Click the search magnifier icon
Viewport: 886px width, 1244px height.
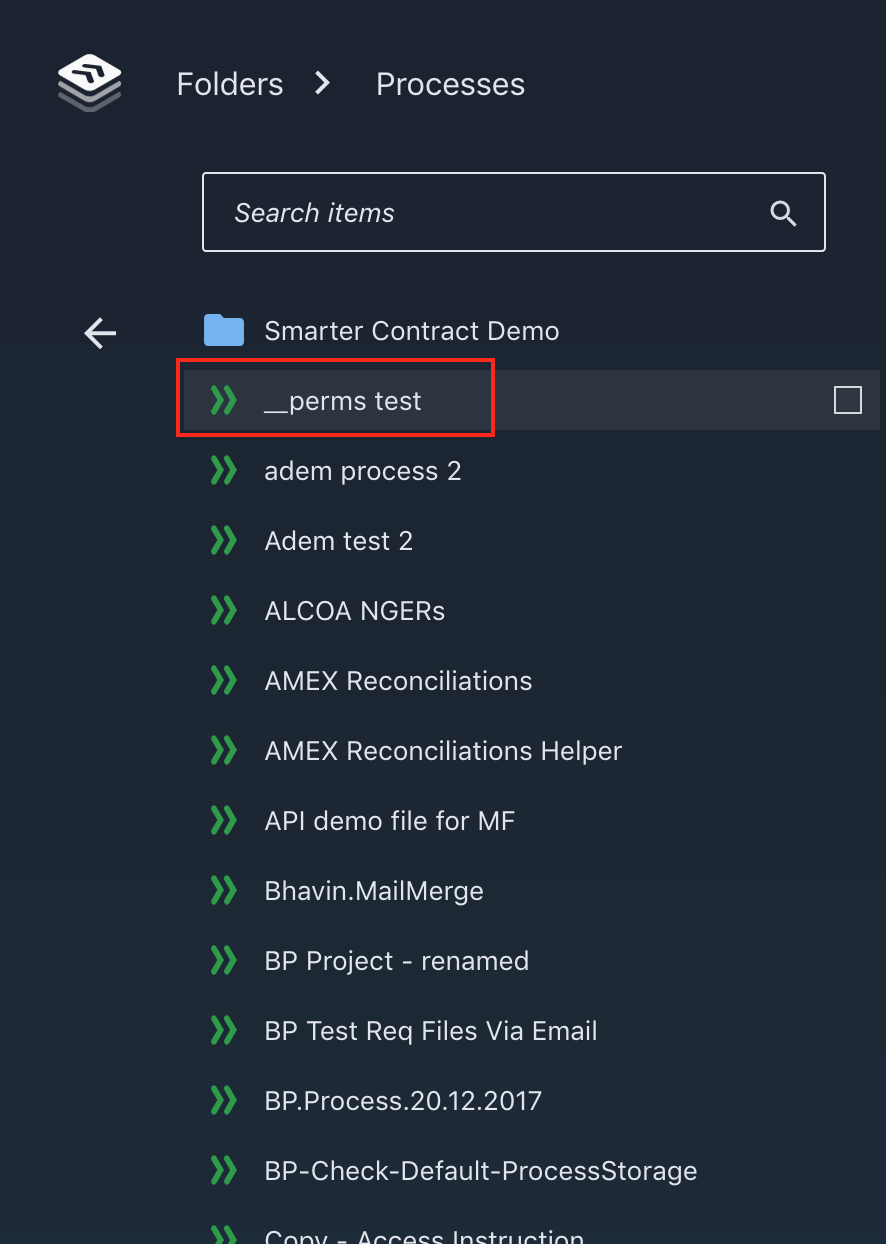tap(783, 212)
